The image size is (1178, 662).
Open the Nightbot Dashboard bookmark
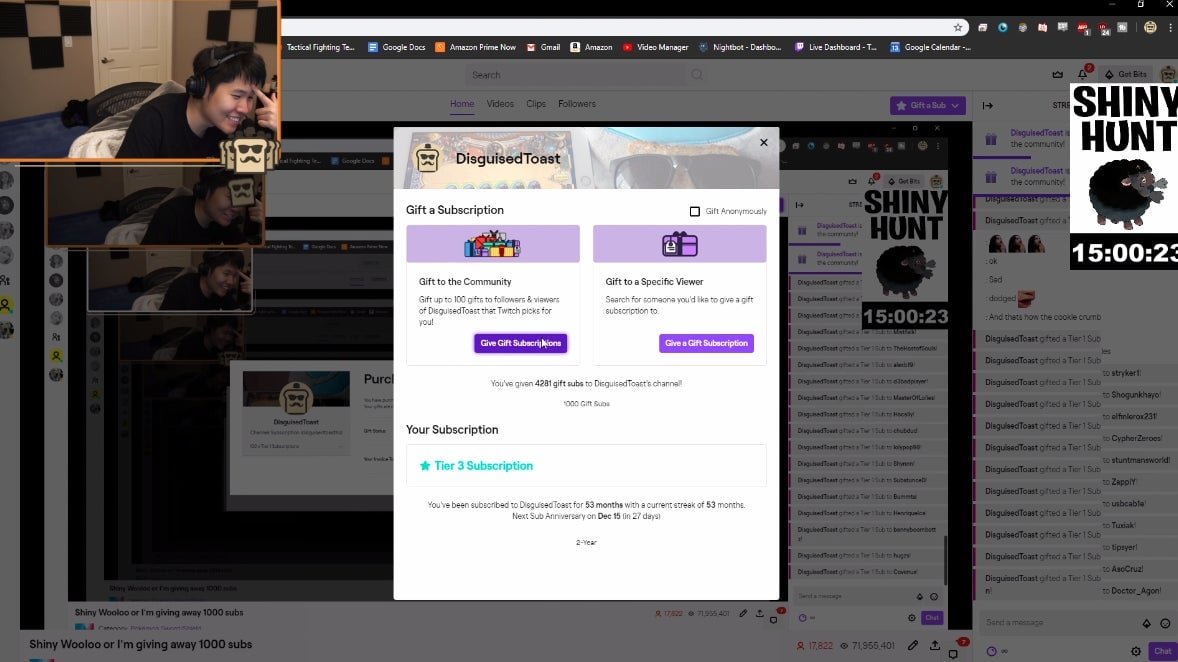coord(741,47)
